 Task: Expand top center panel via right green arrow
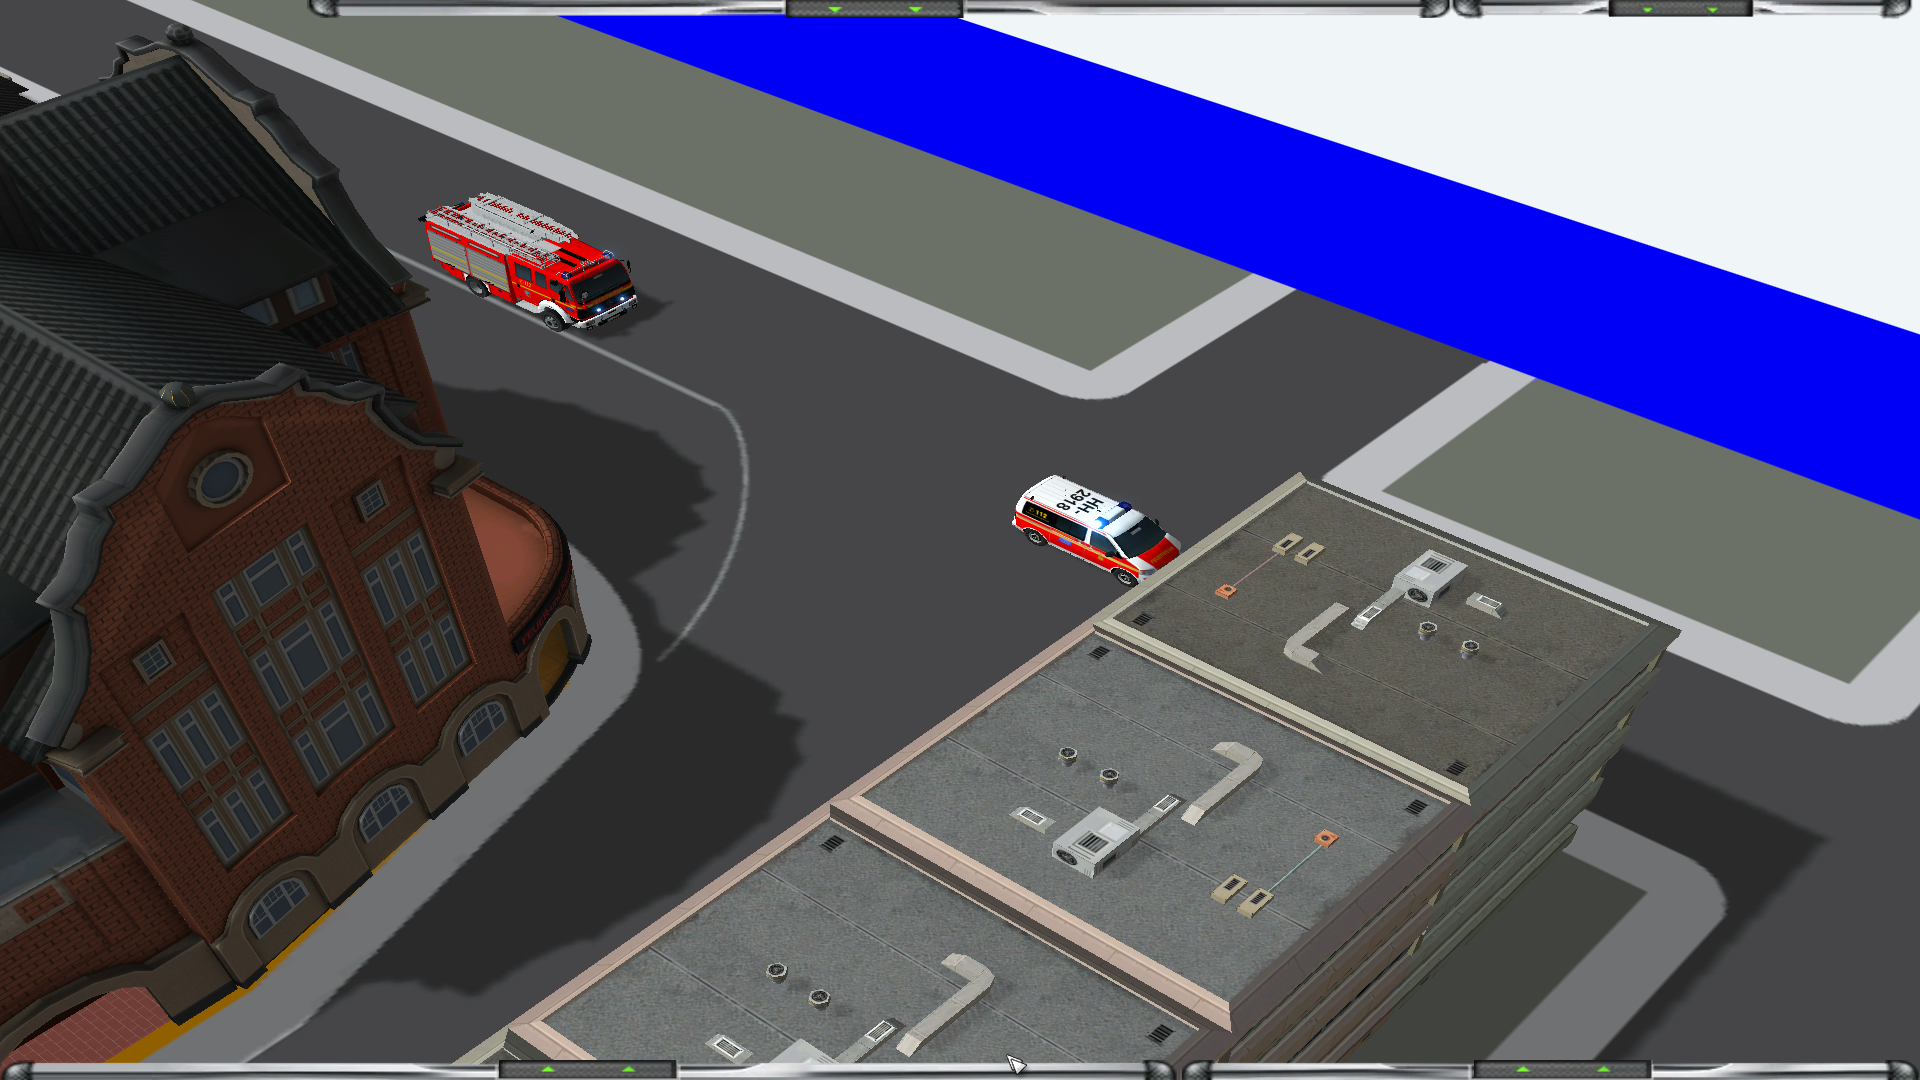click(x=915, y=9)
